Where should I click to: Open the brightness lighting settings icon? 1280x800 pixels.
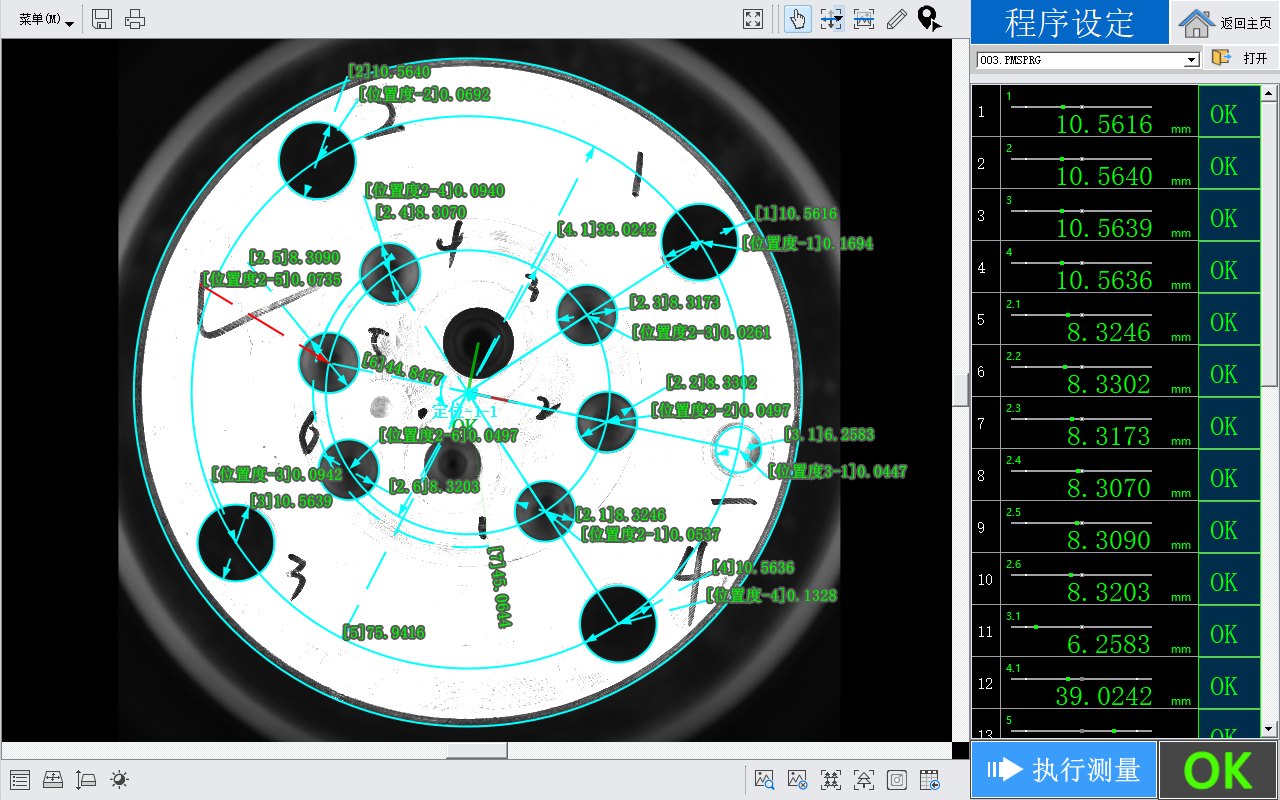click(119, 780)
